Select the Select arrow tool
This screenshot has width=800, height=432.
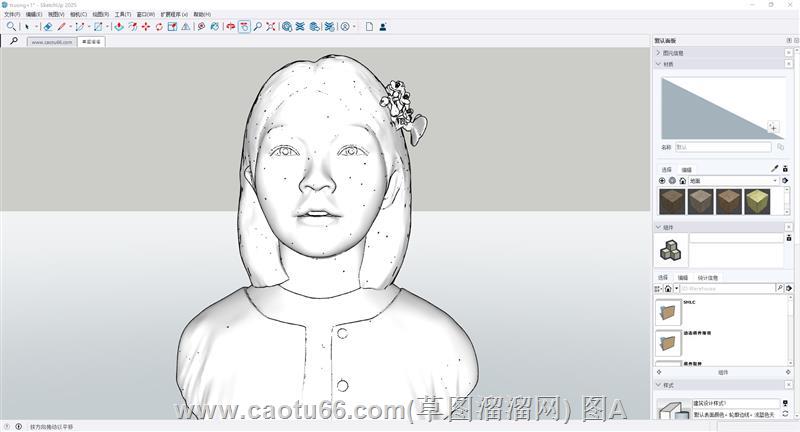[x=27, y=27]
